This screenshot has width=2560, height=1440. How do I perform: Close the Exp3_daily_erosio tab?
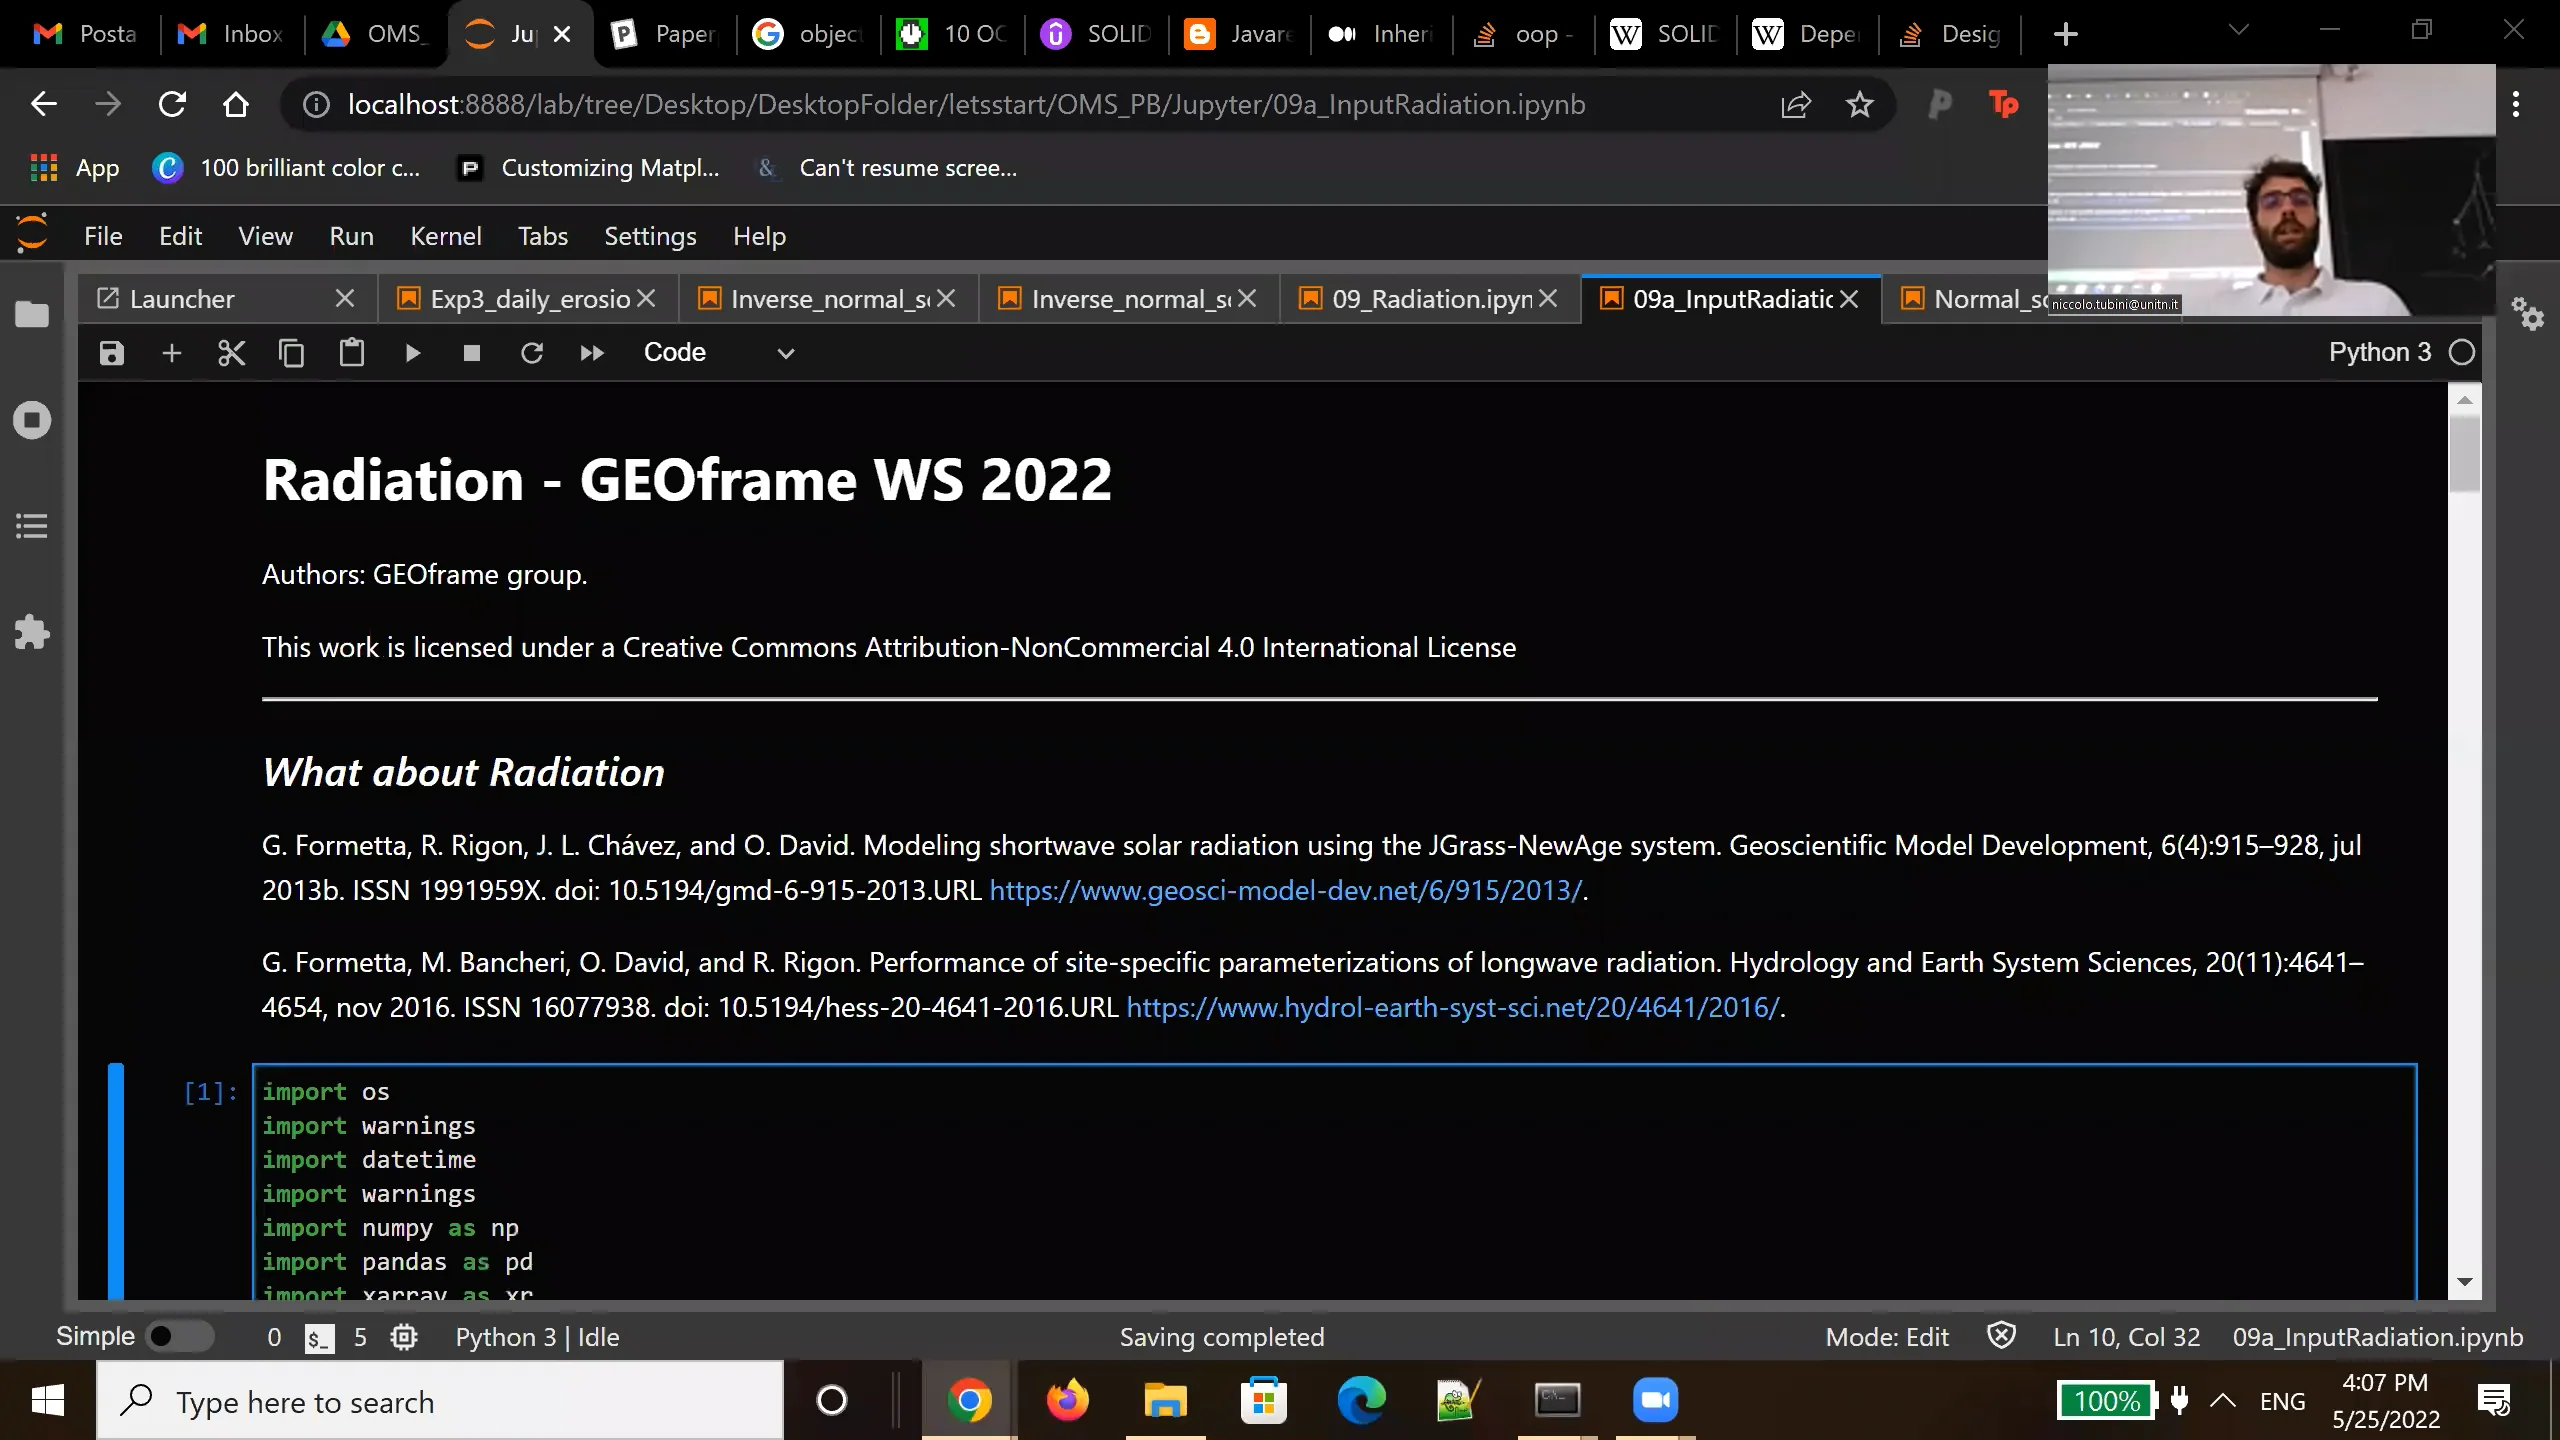(646, 299)
